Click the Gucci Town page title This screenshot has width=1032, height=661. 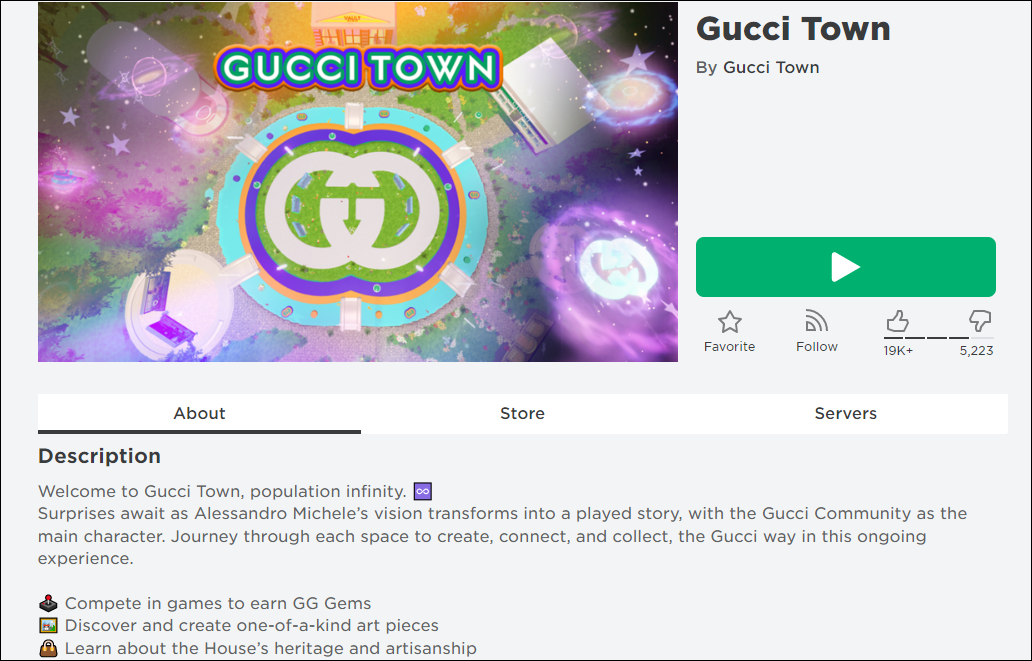pyautogui.click(x=793, y=29)
